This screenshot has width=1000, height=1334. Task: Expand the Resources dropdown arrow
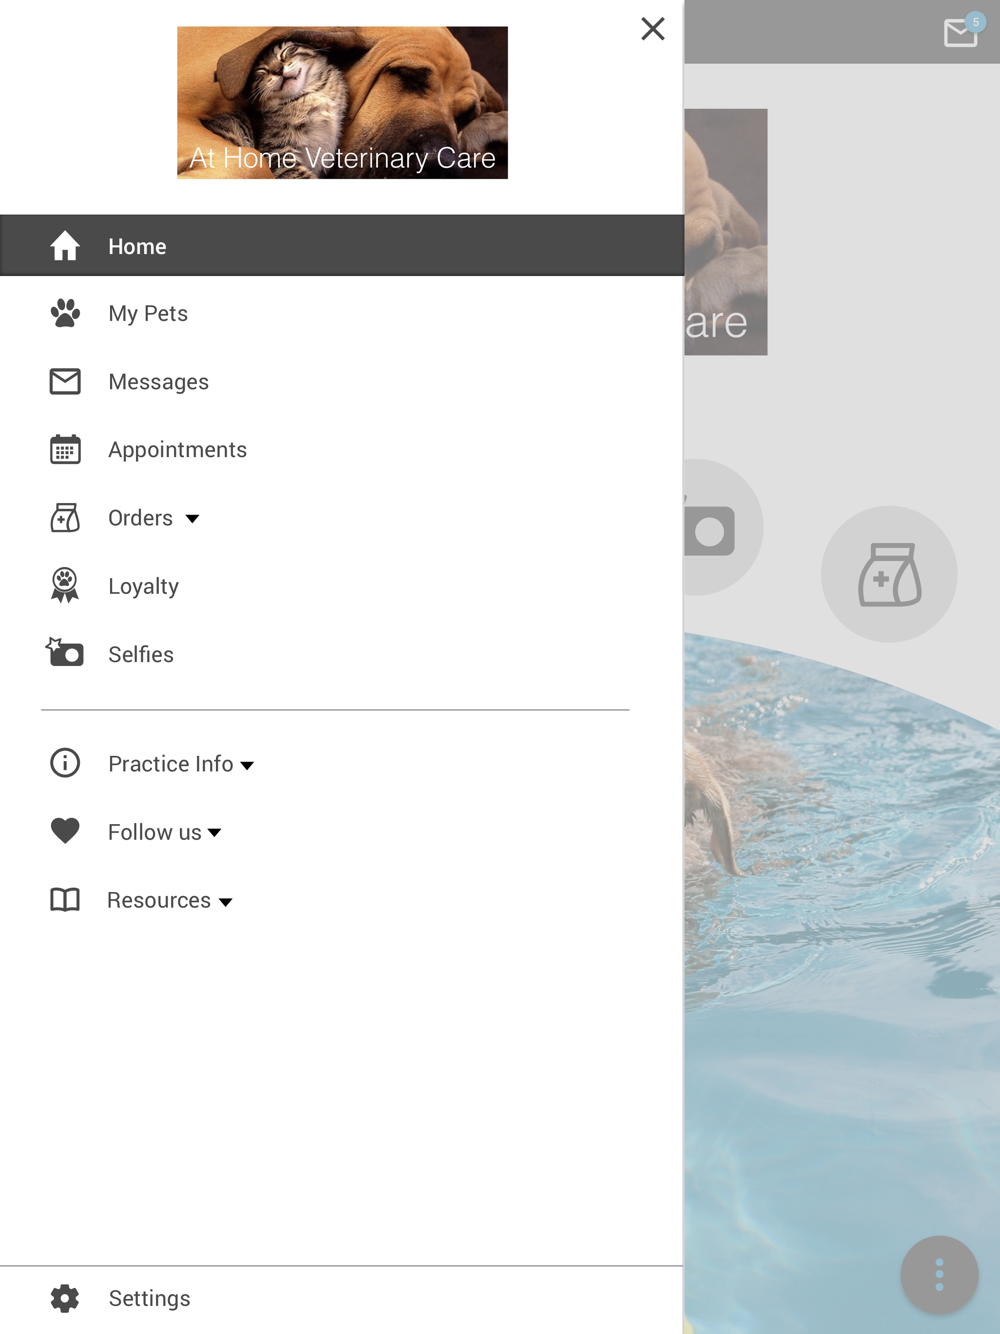[x=226, y=902]
